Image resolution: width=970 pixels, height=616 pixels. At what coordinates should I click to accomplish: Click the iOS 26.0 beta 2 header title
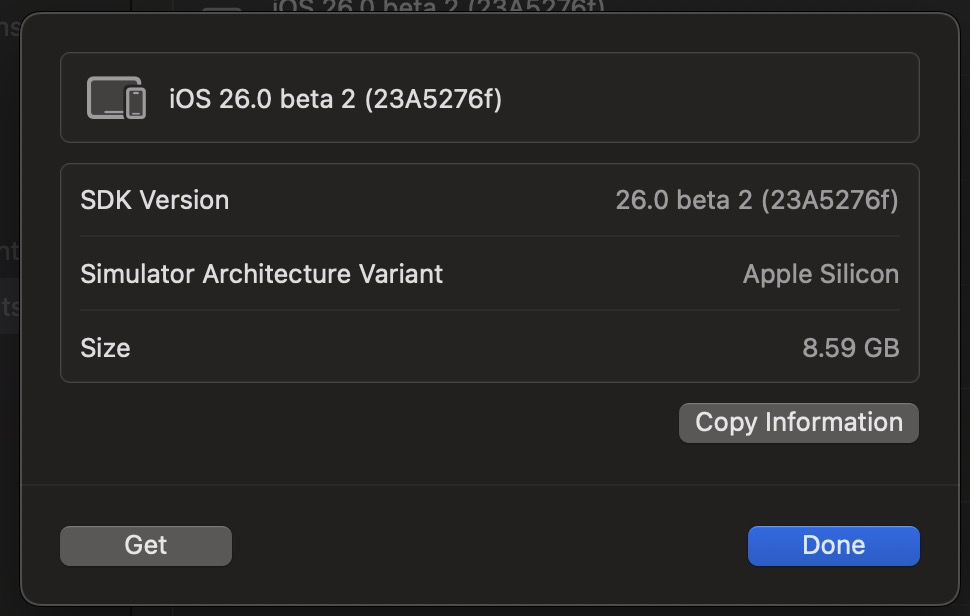point(336,99)
